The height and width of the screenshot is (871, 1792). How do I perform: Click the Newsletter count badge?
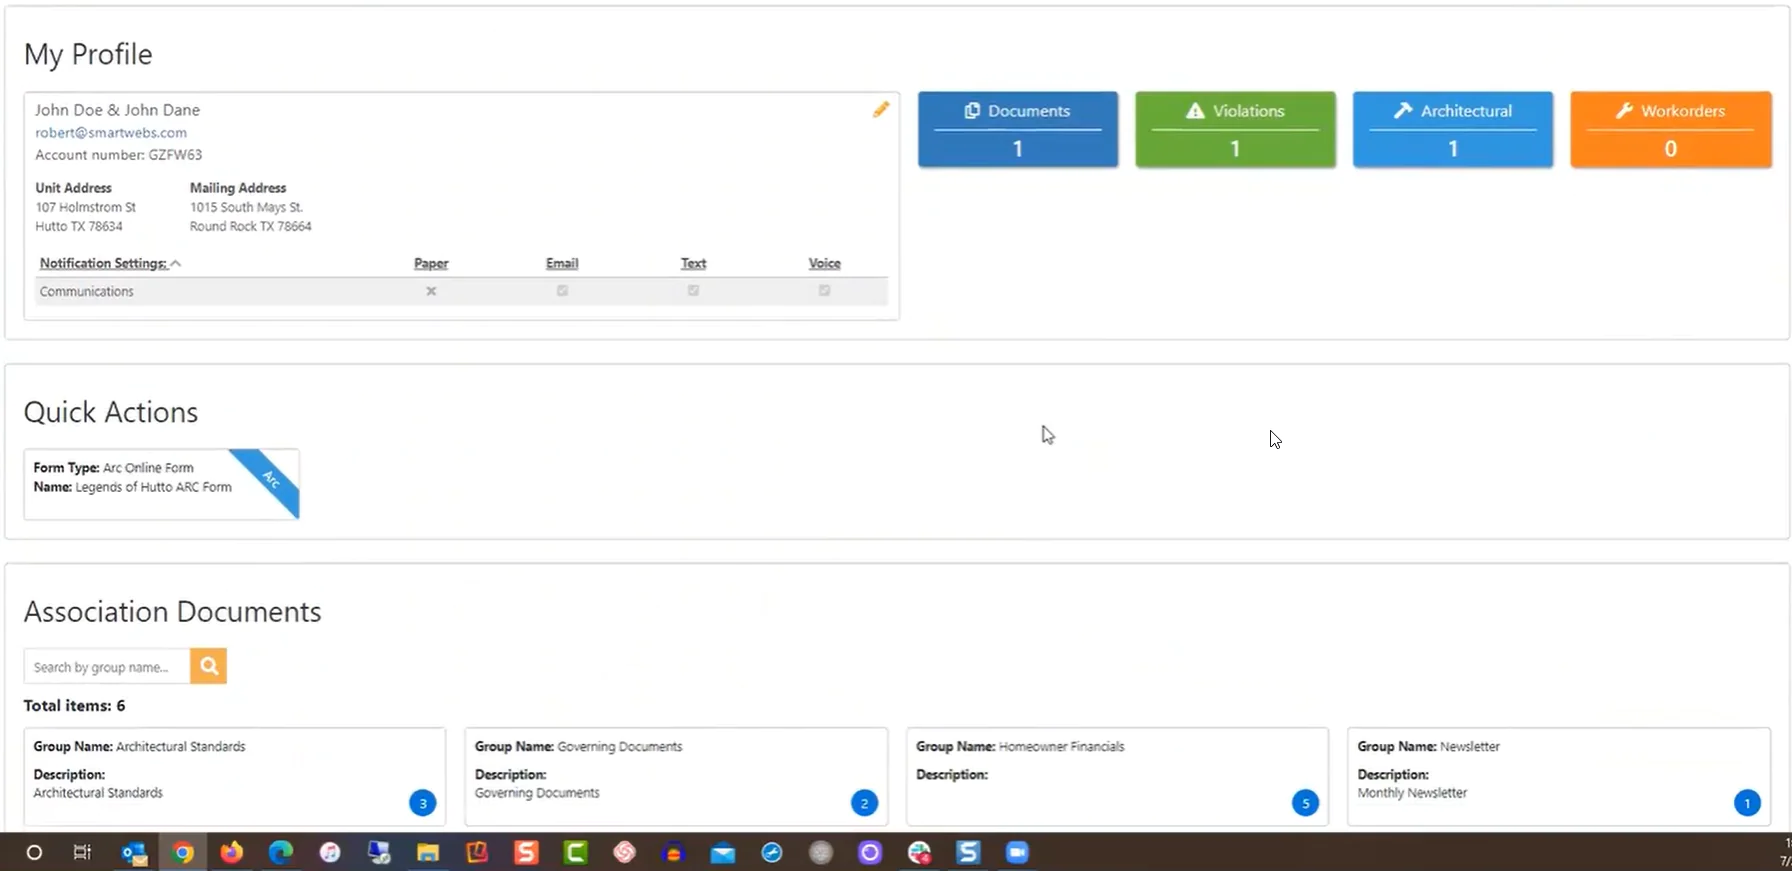tap(1746, 803)
